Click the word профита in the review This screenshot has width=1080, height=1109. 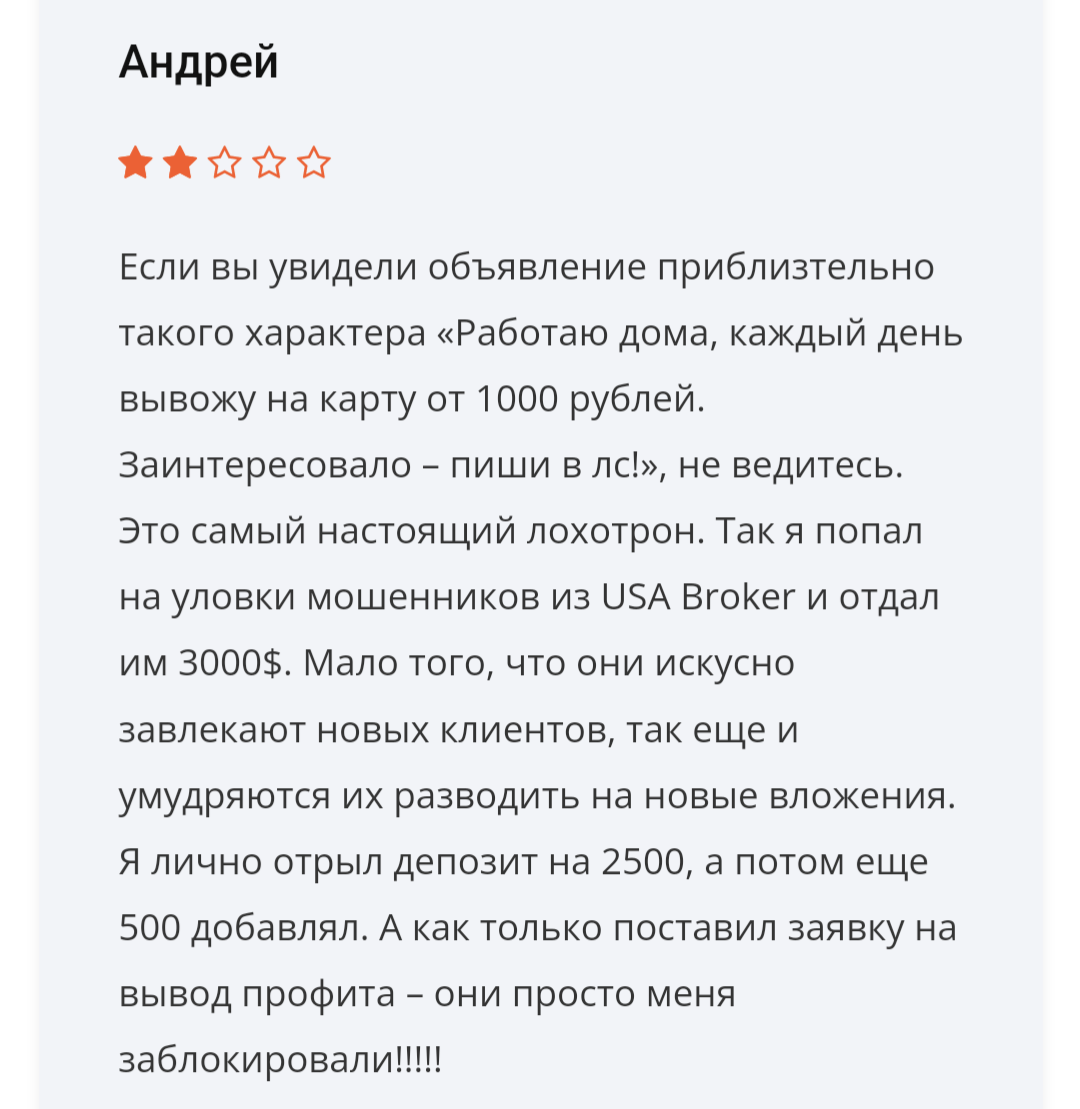318,994
